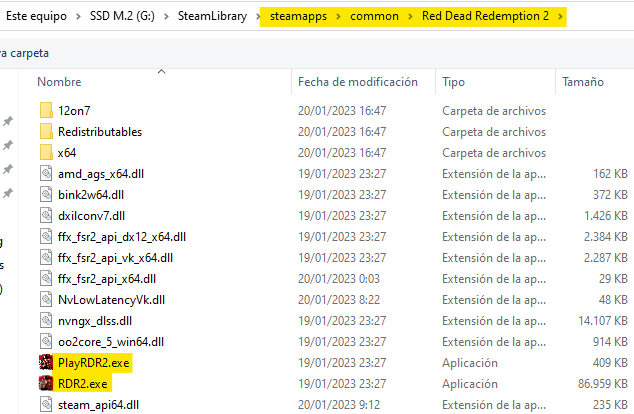Click the pin icon beside the bink2w64.dll row
The image size is (634, 414).
click(8, 193)
